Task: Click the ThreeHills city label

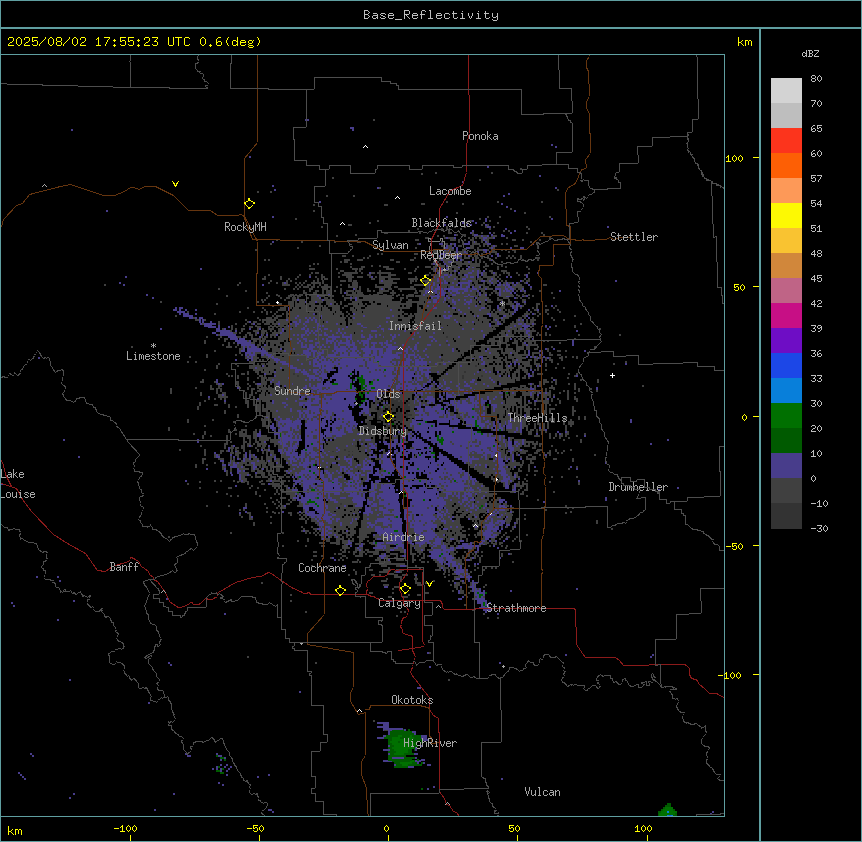Action: point(537,418)
